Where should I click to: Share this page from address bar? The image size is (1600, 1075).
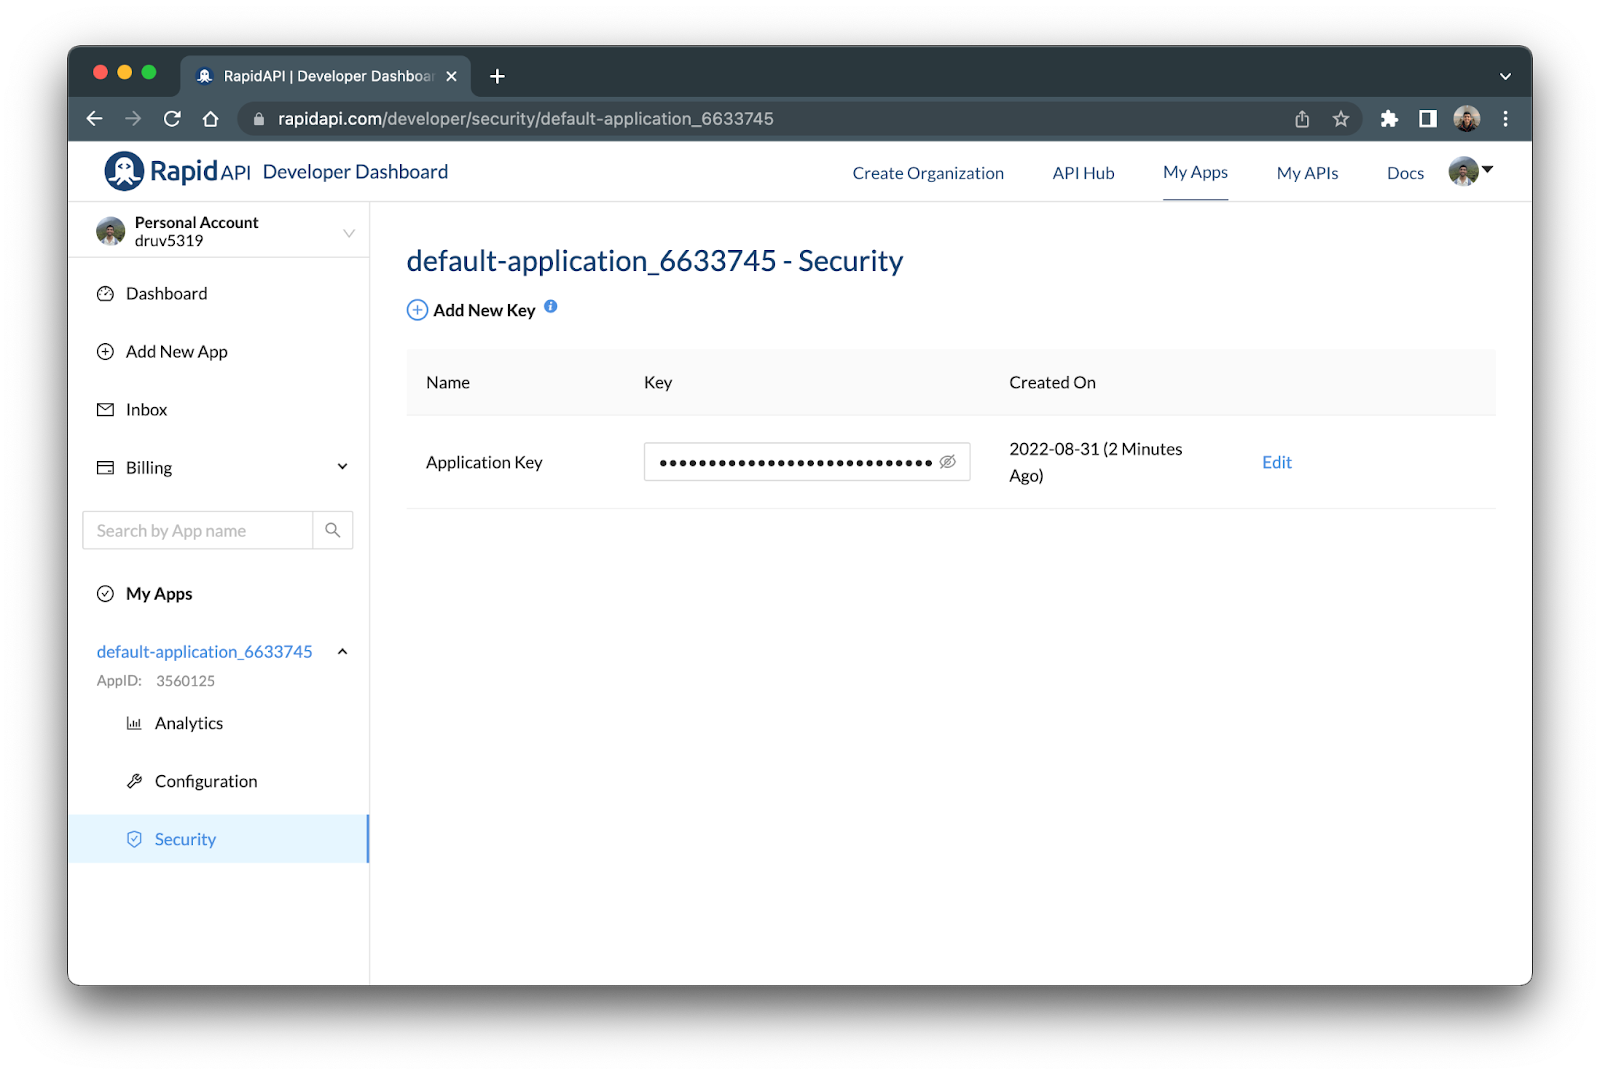click(1302, 119)
